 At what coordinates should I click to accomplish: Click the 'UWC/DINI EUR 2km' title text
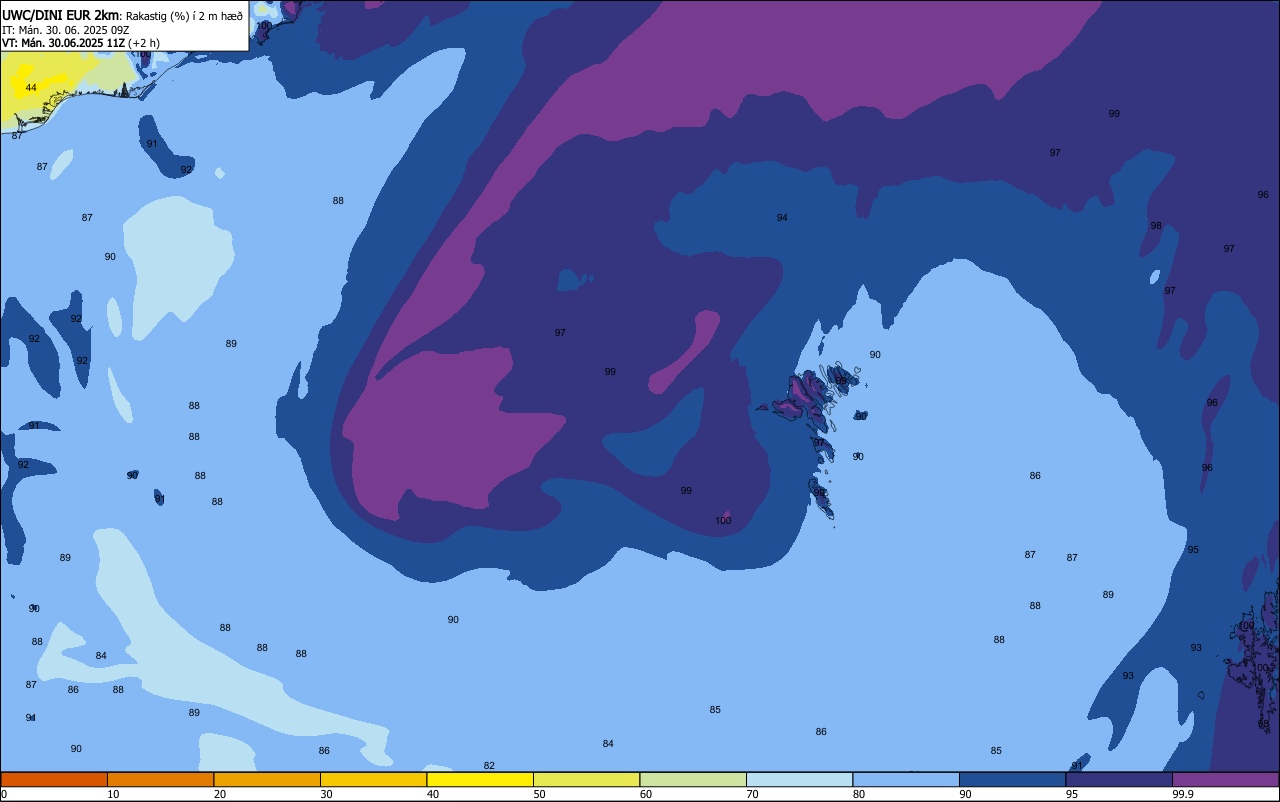pyautogui.click(x=61, y=15)
